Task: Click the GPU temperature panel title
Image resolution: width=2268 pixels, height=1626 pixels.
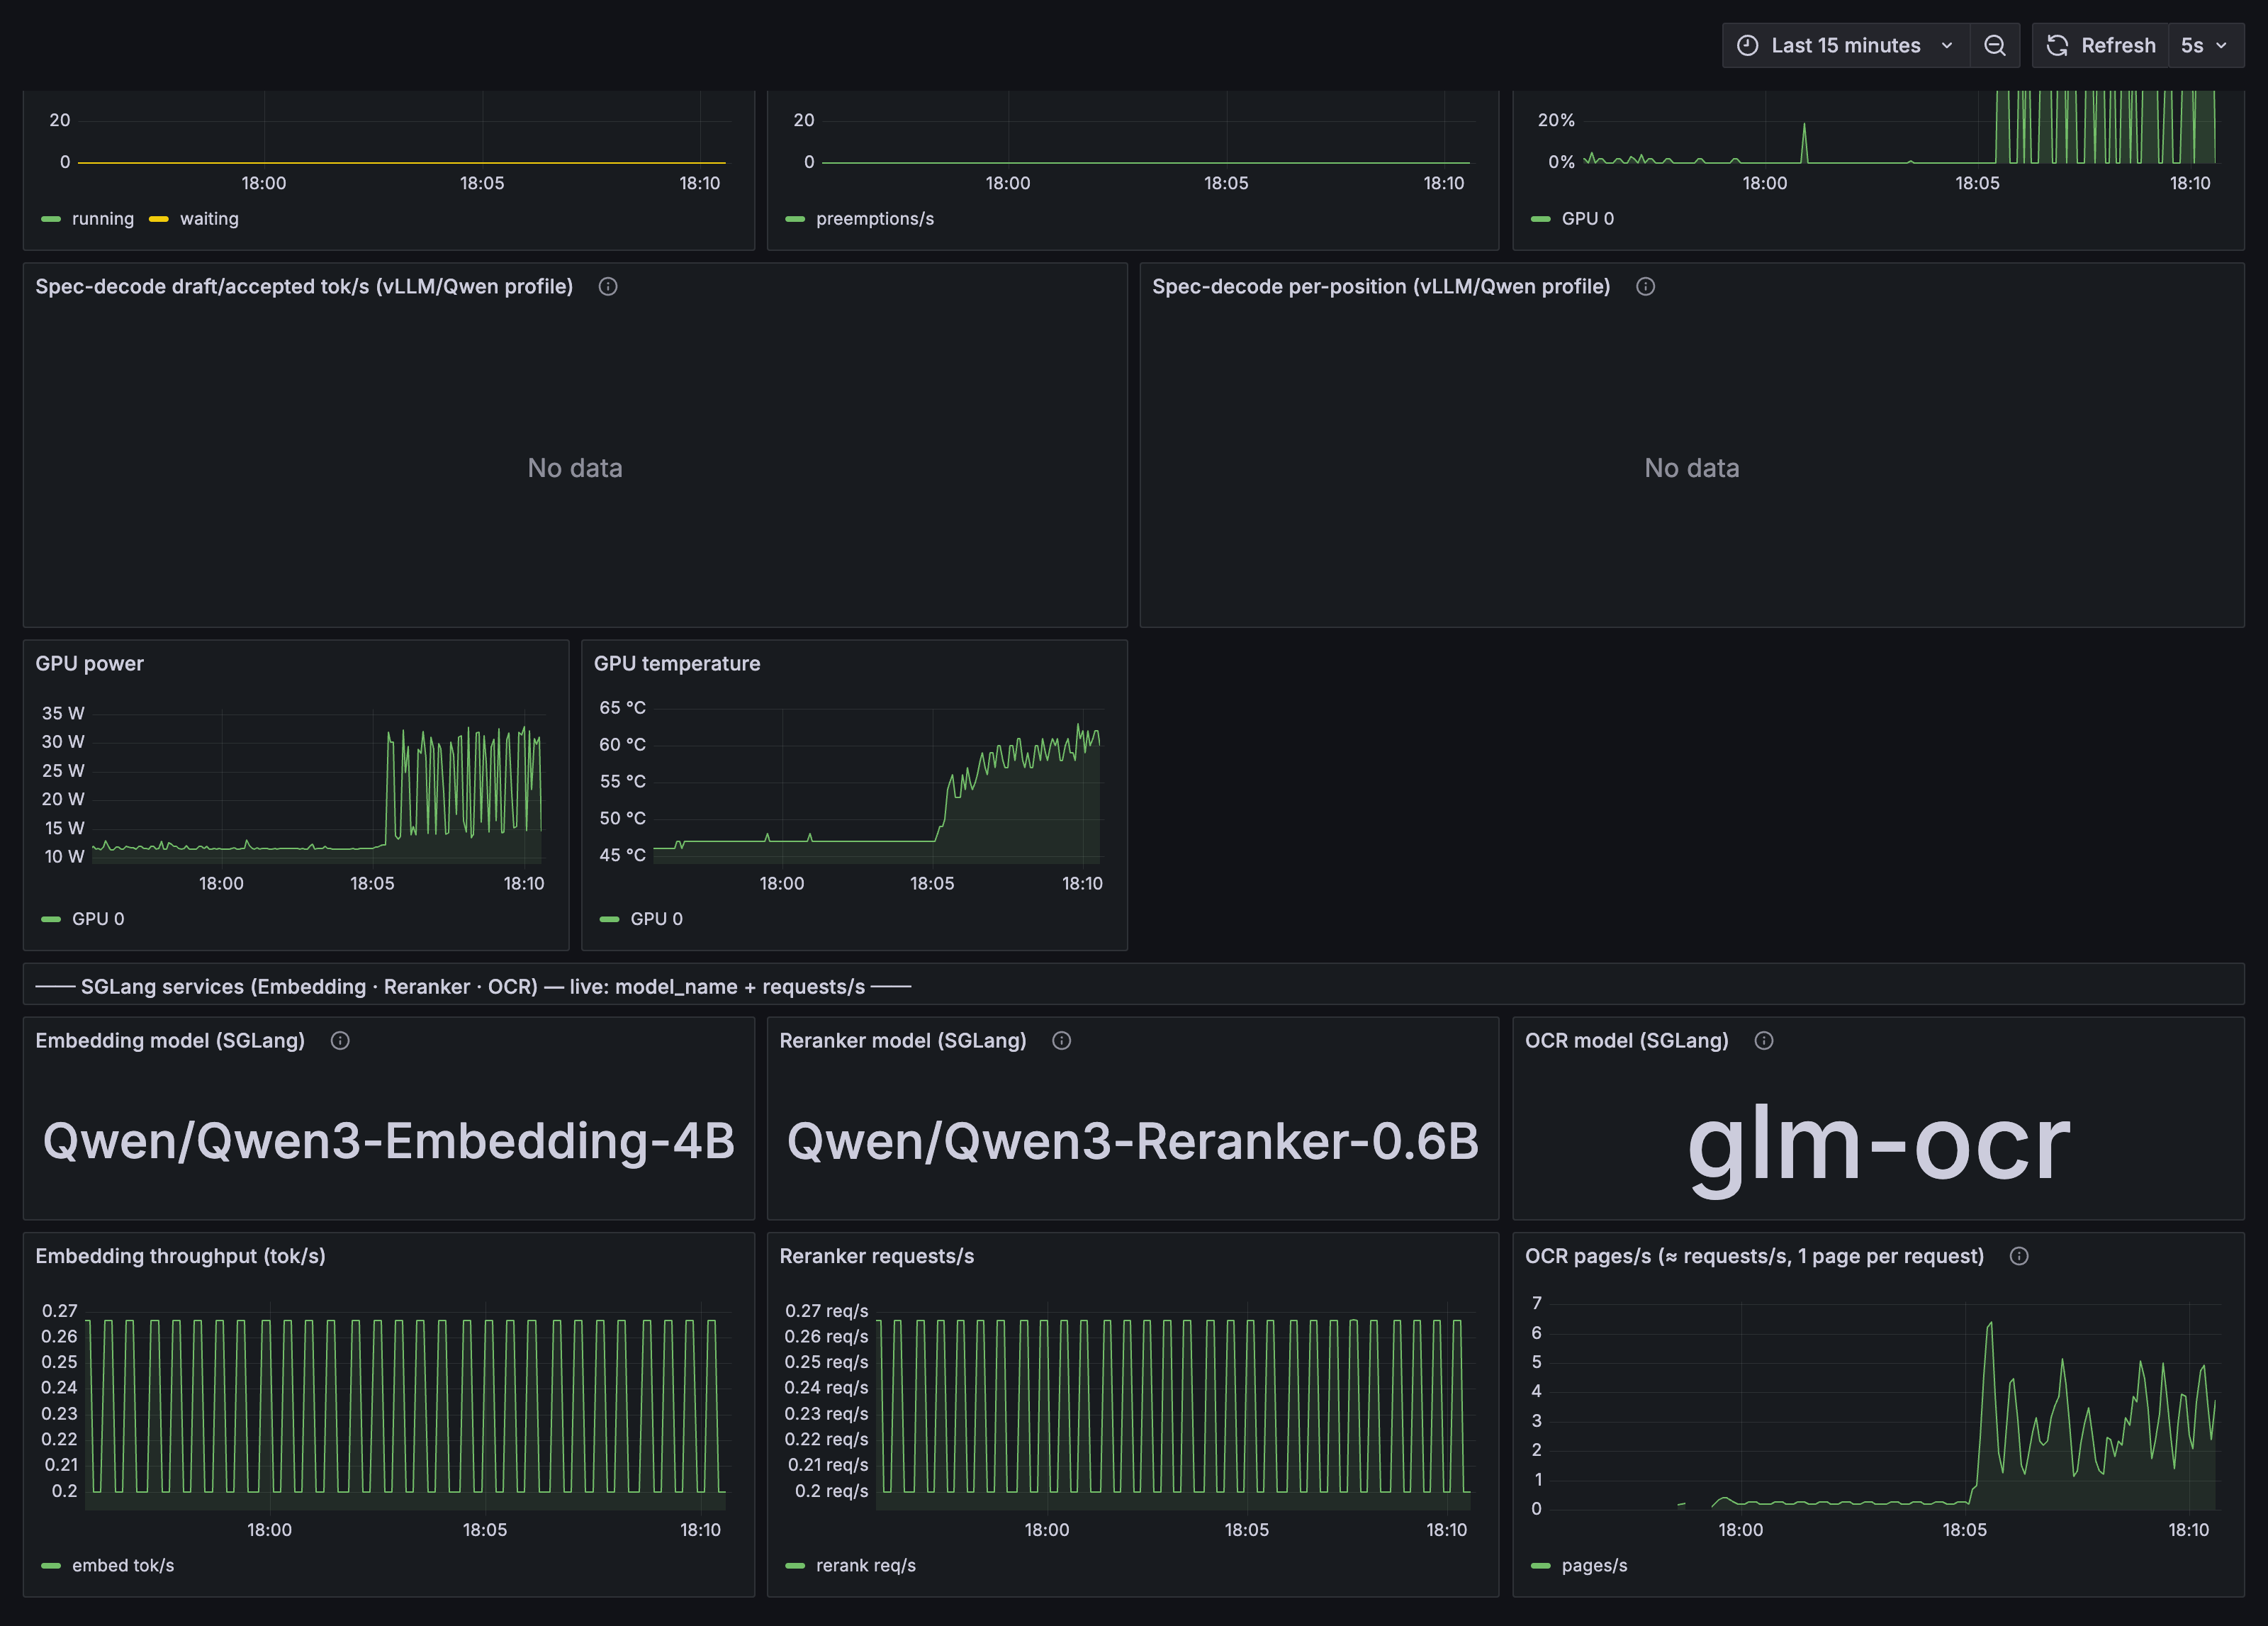Action: [x=677, y=664]
